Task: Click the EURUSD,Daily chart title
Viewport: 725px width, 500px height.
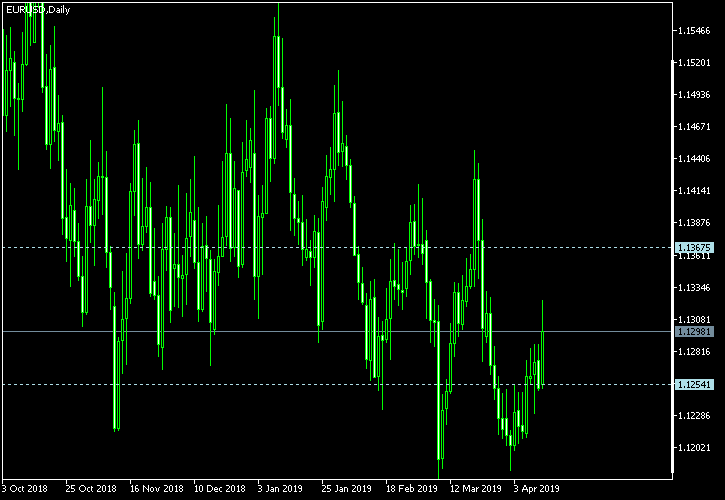Action: pos(38,10)
